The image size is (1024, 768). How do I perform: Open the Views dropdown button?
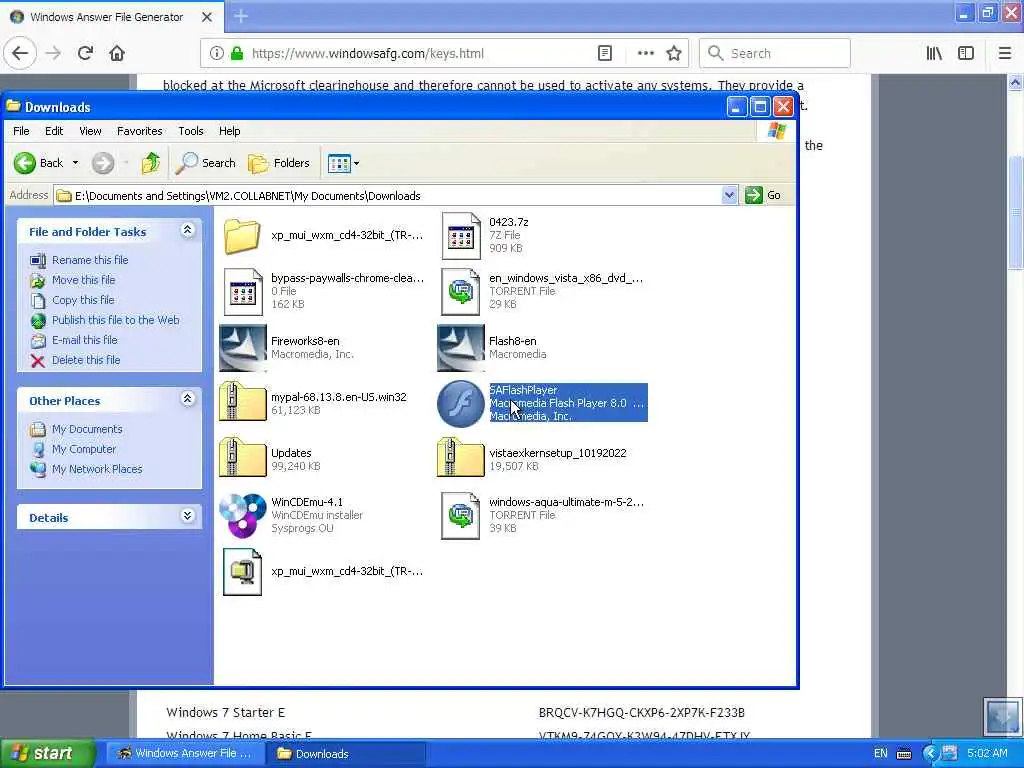[x=344, y=163]
